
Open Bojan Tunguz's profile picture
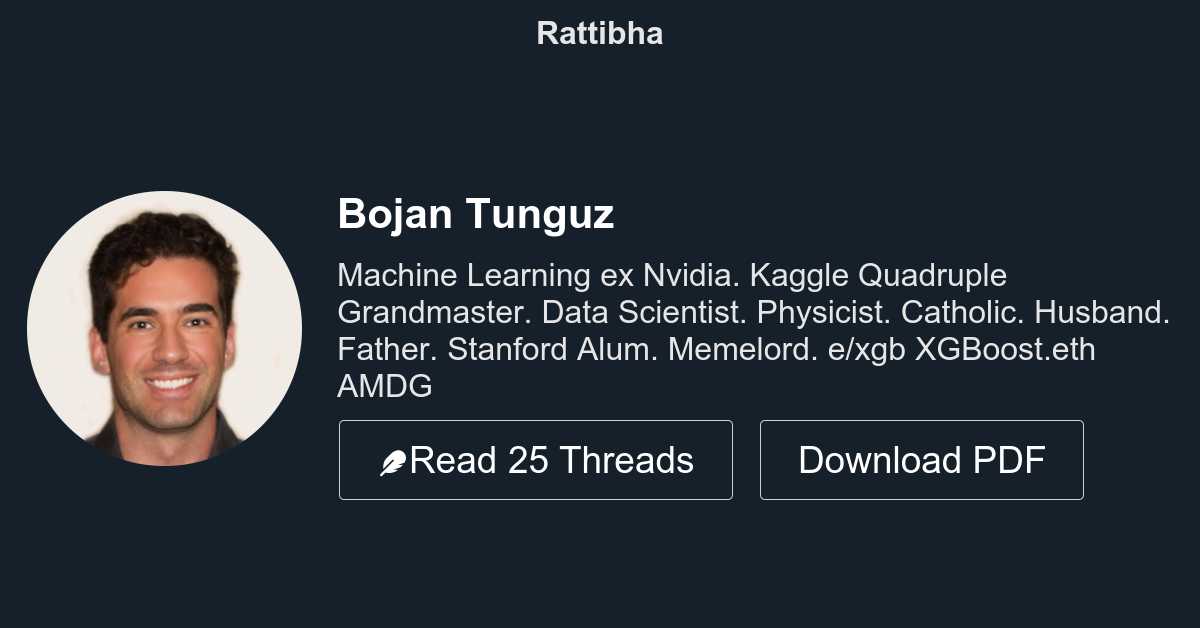click(164, 328)
